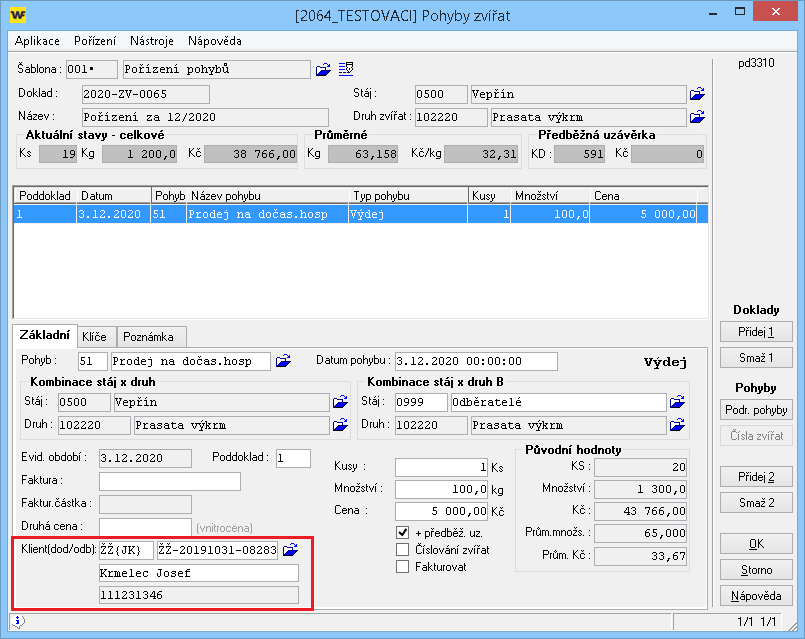The width and height of the screenshot is (805, 639).
Task: Open Stáj lookup beside Vepřín in combination
Action: (341, 402)
